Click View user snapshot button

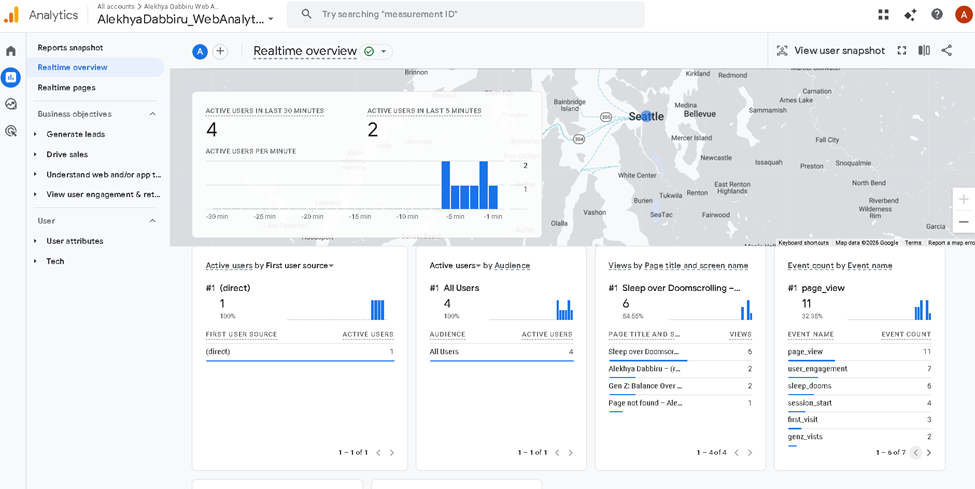click(830, 51)
